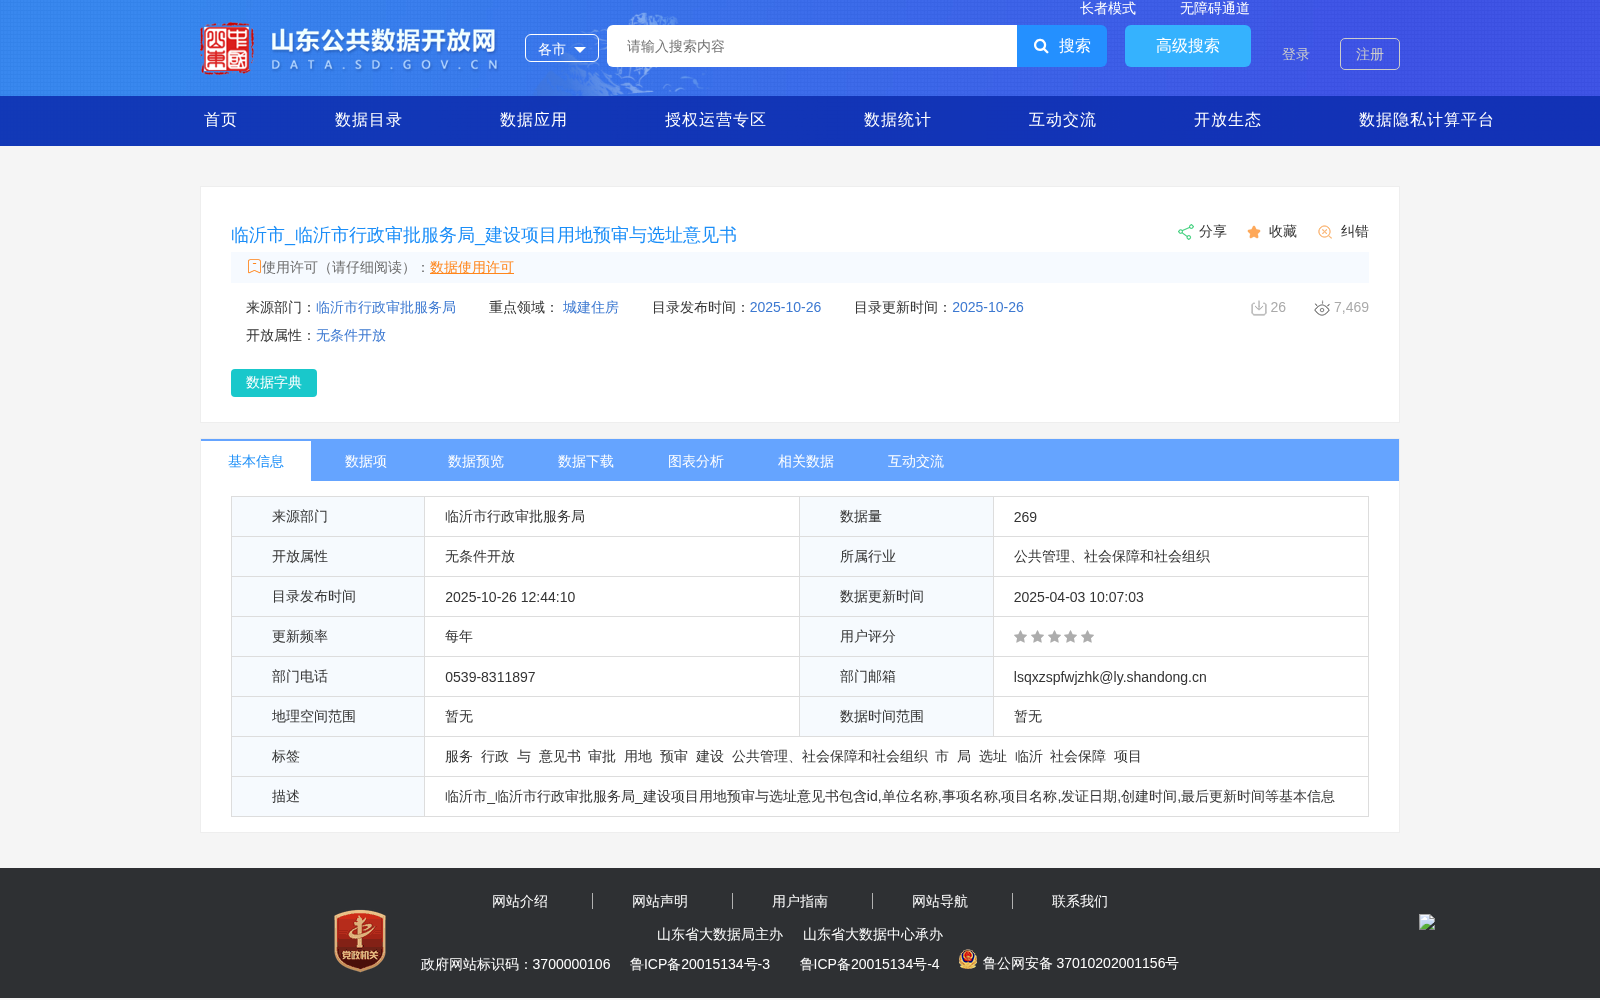Click the star icon to favorite dataset
Viewport: 1600px width, 1000px height.
point(1254,232)
